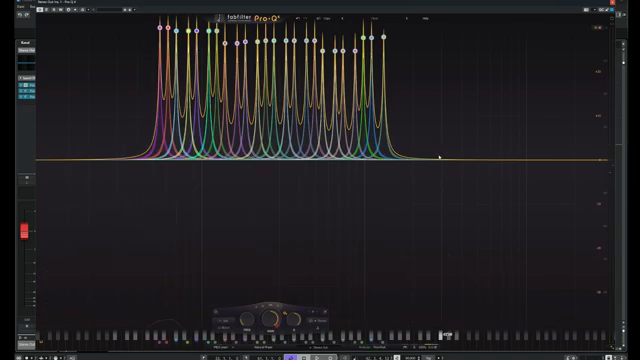The height and width of the screenshot is (360, 640).
Task: Click the Pro-Q redo arrow
Action: [x=305, y=18]
